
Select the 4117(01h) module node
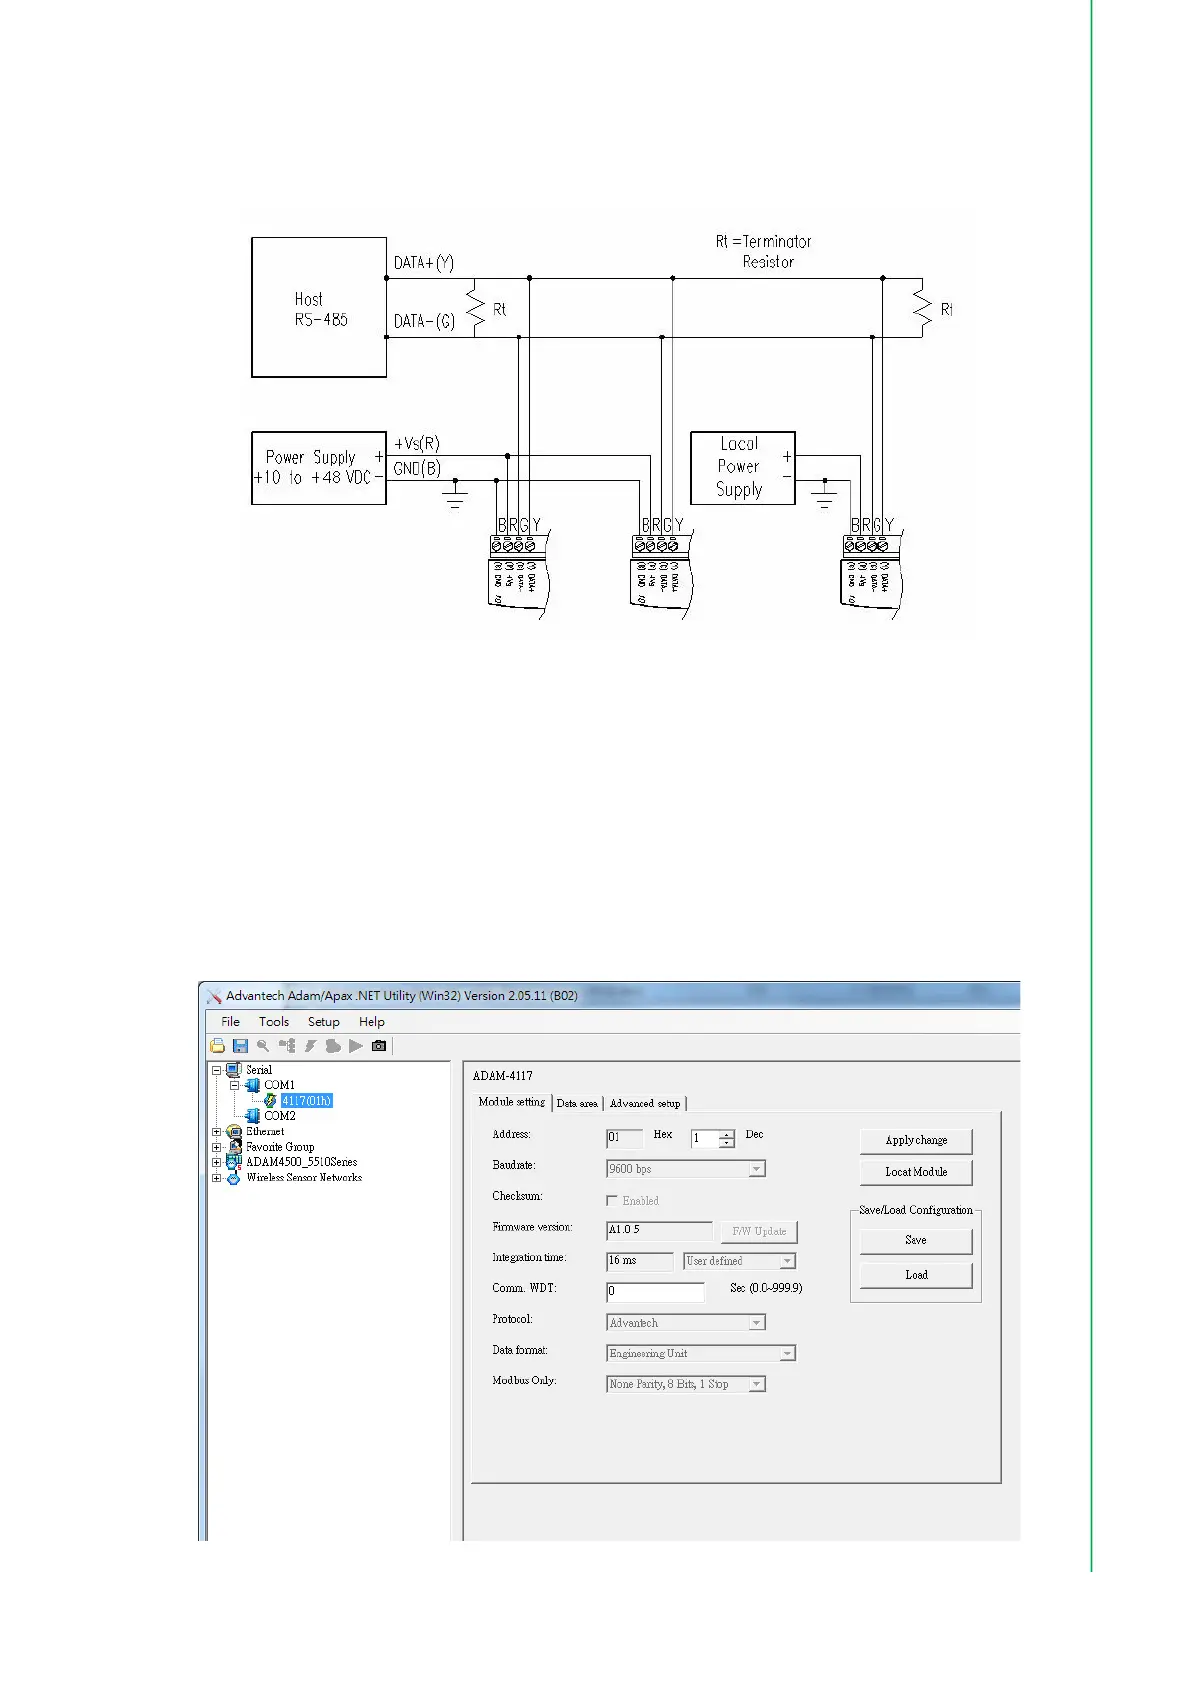pyautogui.click(x=306, y=1101)
